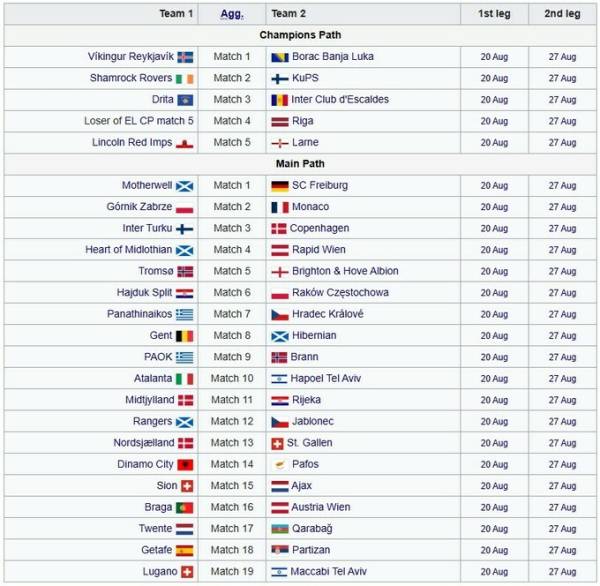Click the Poland flag next to Górnik Zabrze
The width and height of the screenshot is (600, 586).
coord(185,207)
